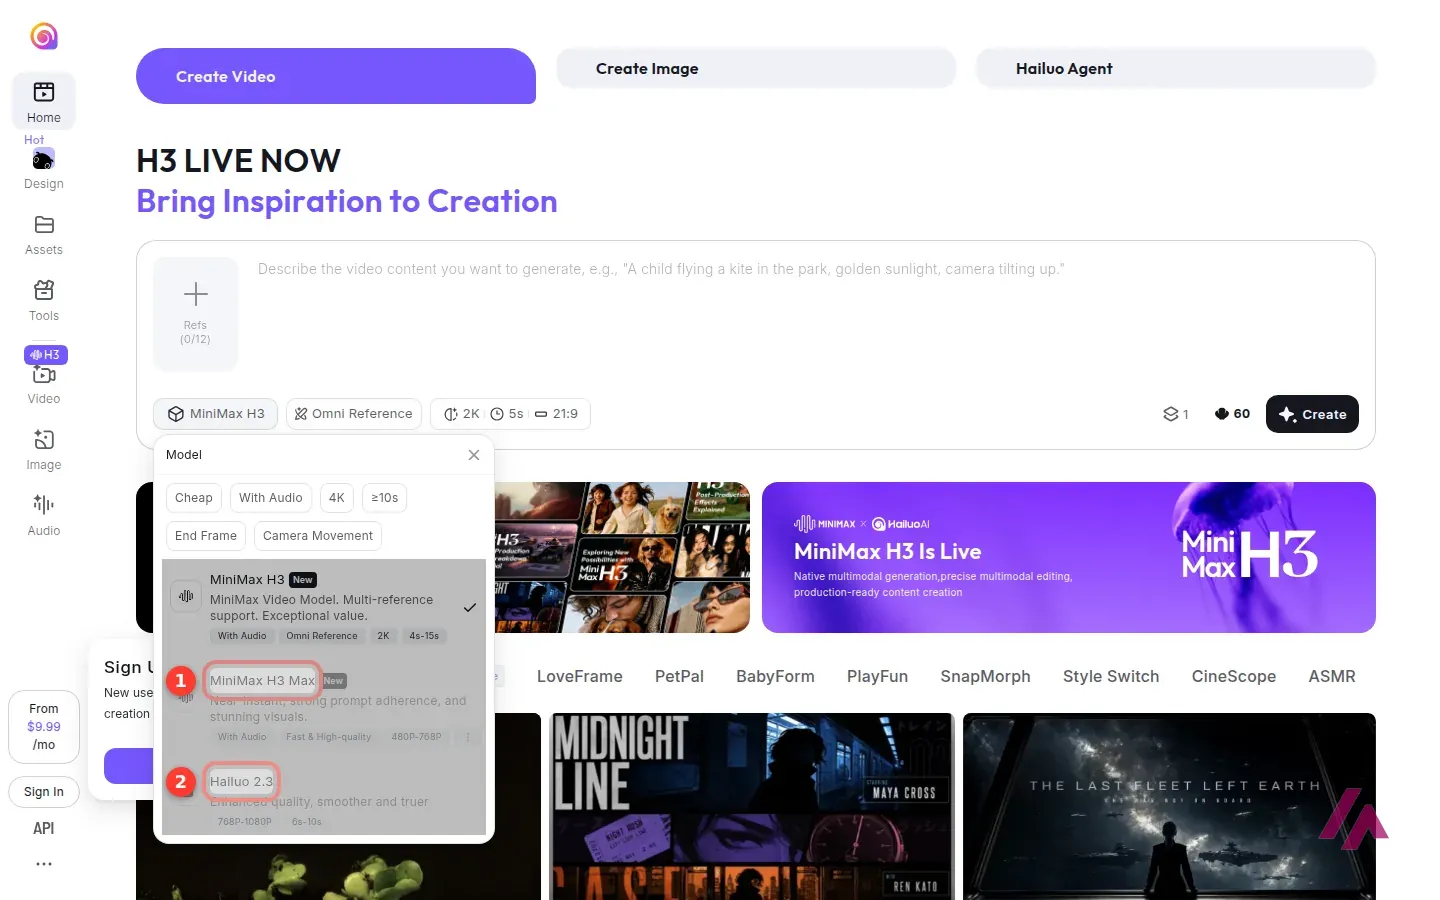Close the Model panel with X
This screenshot has width=1440, height=900.
(x=474, y=455)
